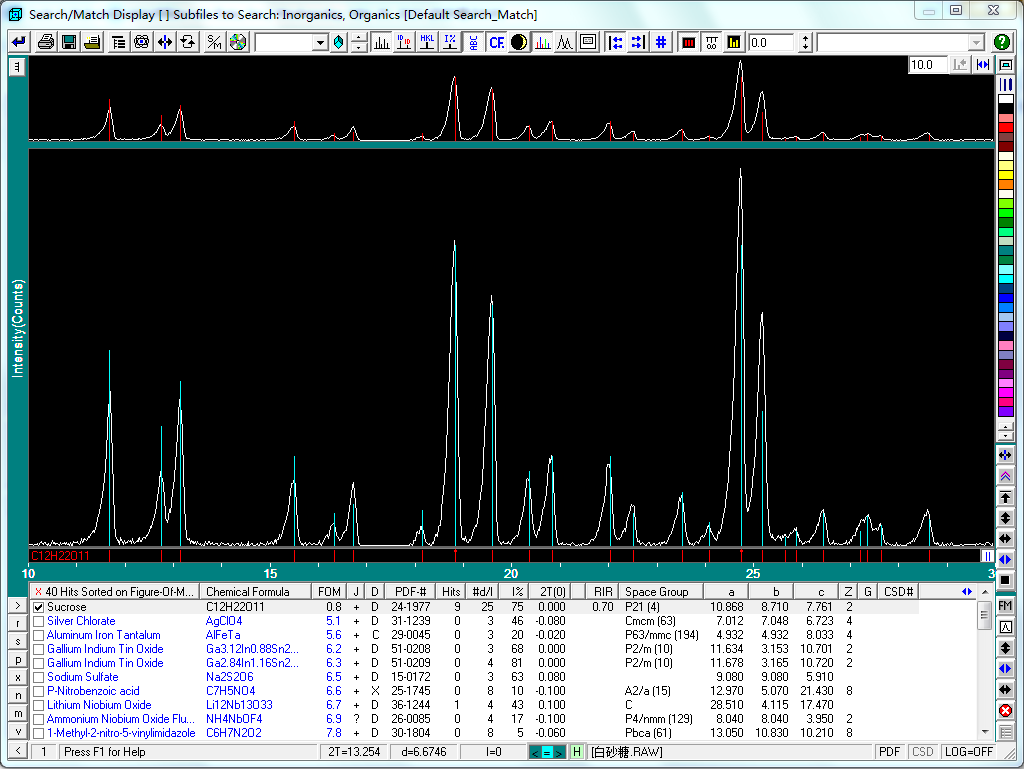1024x769 pixels.
Task: Check the Silver Chlorate hit checkbox
Action: [x=39, y=621]
